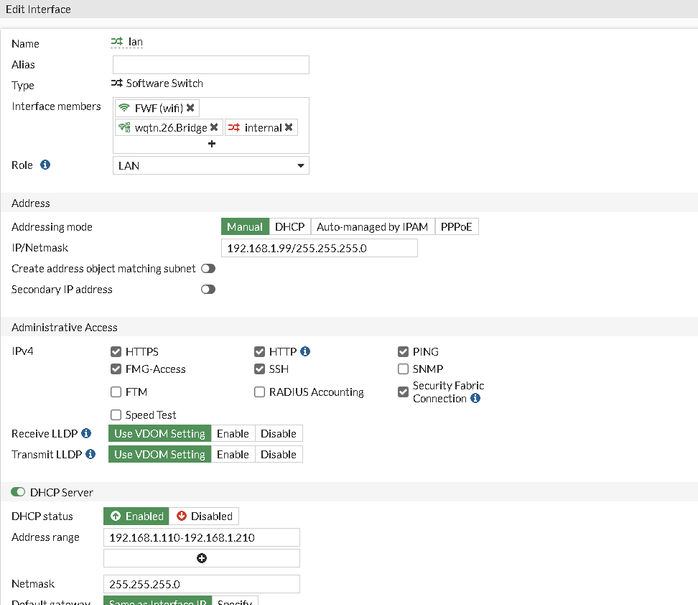This screenshot has height=605, width=698.
Task: Click the lan name switch icon
Action: (117, 41)
